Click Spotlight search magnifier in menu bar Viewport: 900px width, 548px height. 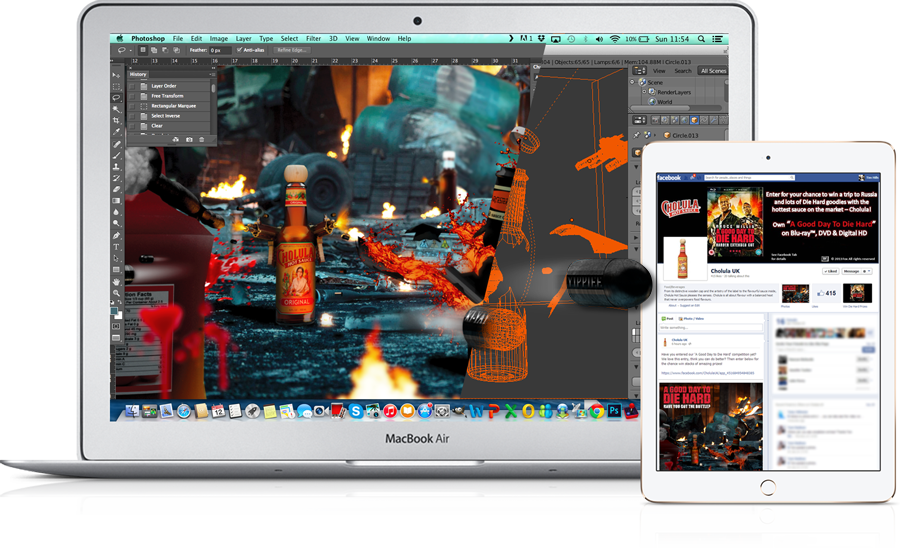click(x=701, y=39)
